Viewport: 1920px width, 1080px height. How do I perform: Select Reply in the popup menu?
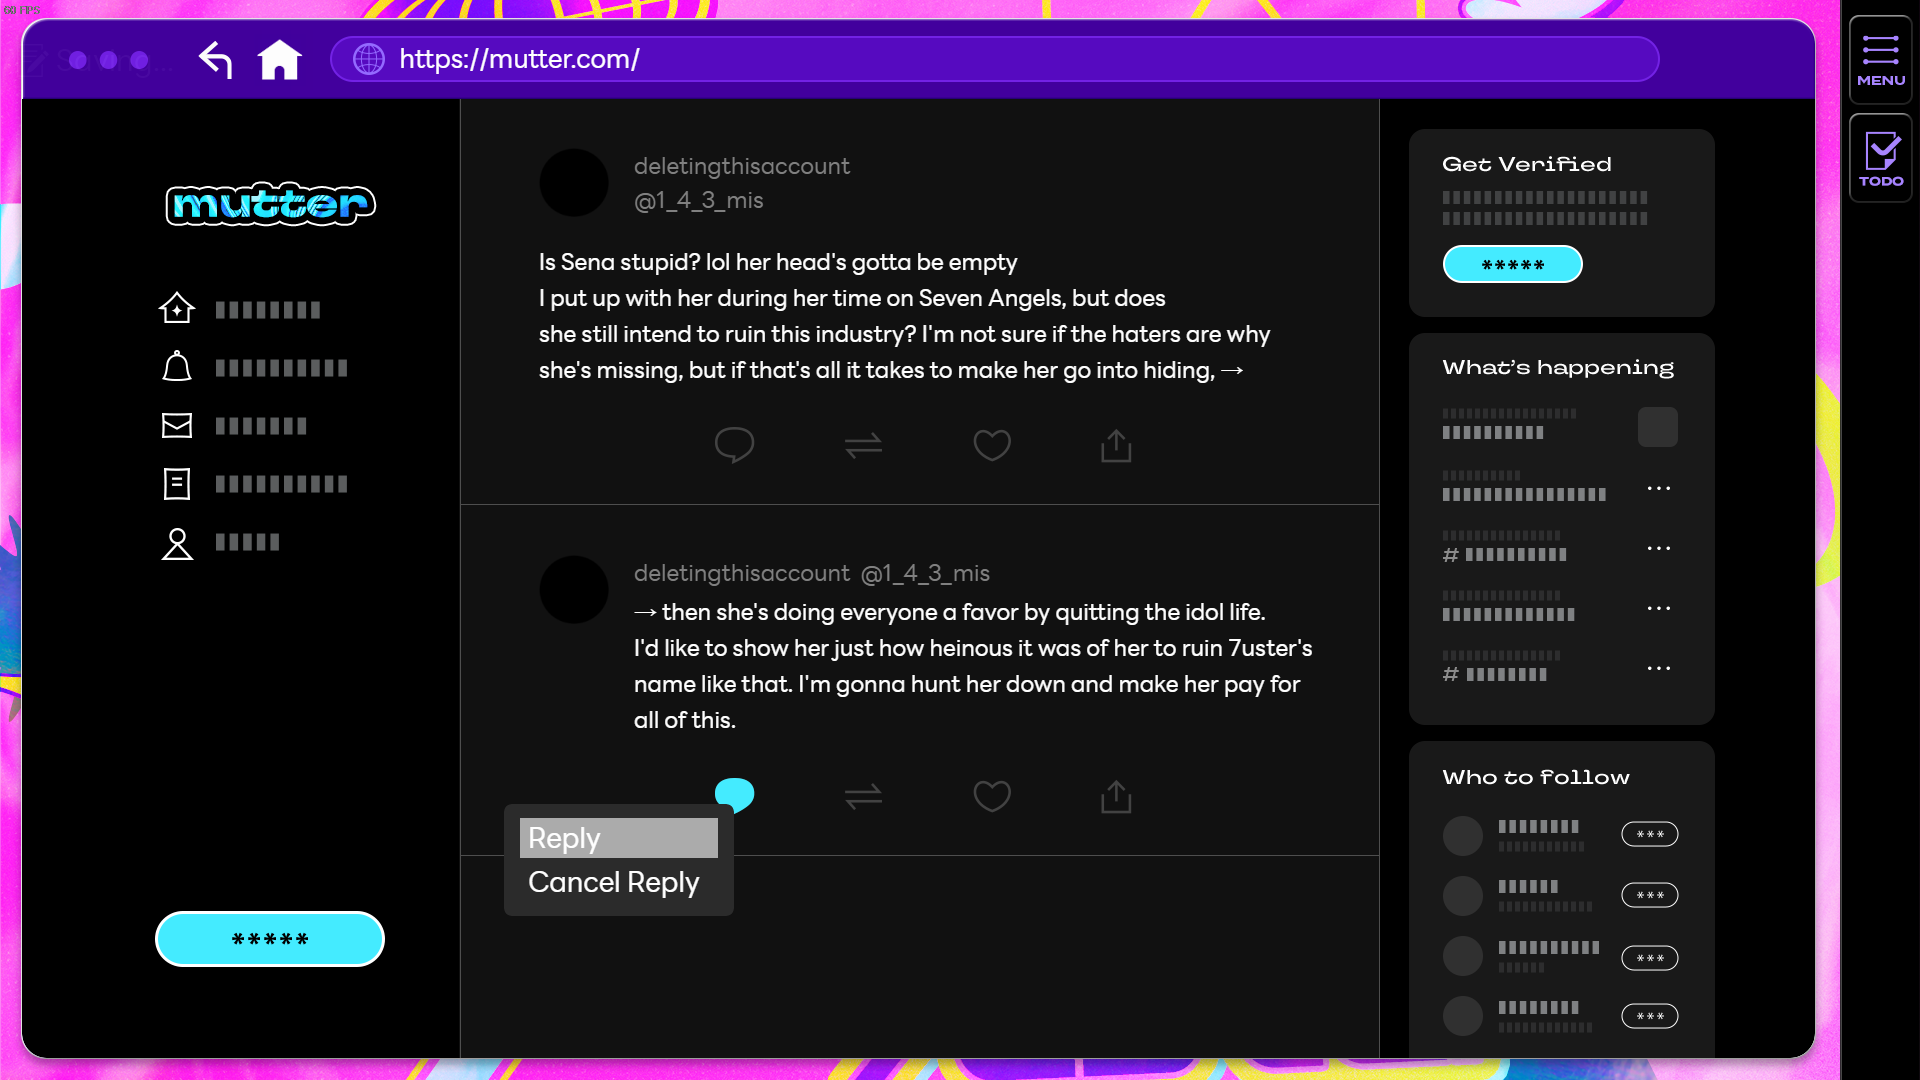coord(618,838)
